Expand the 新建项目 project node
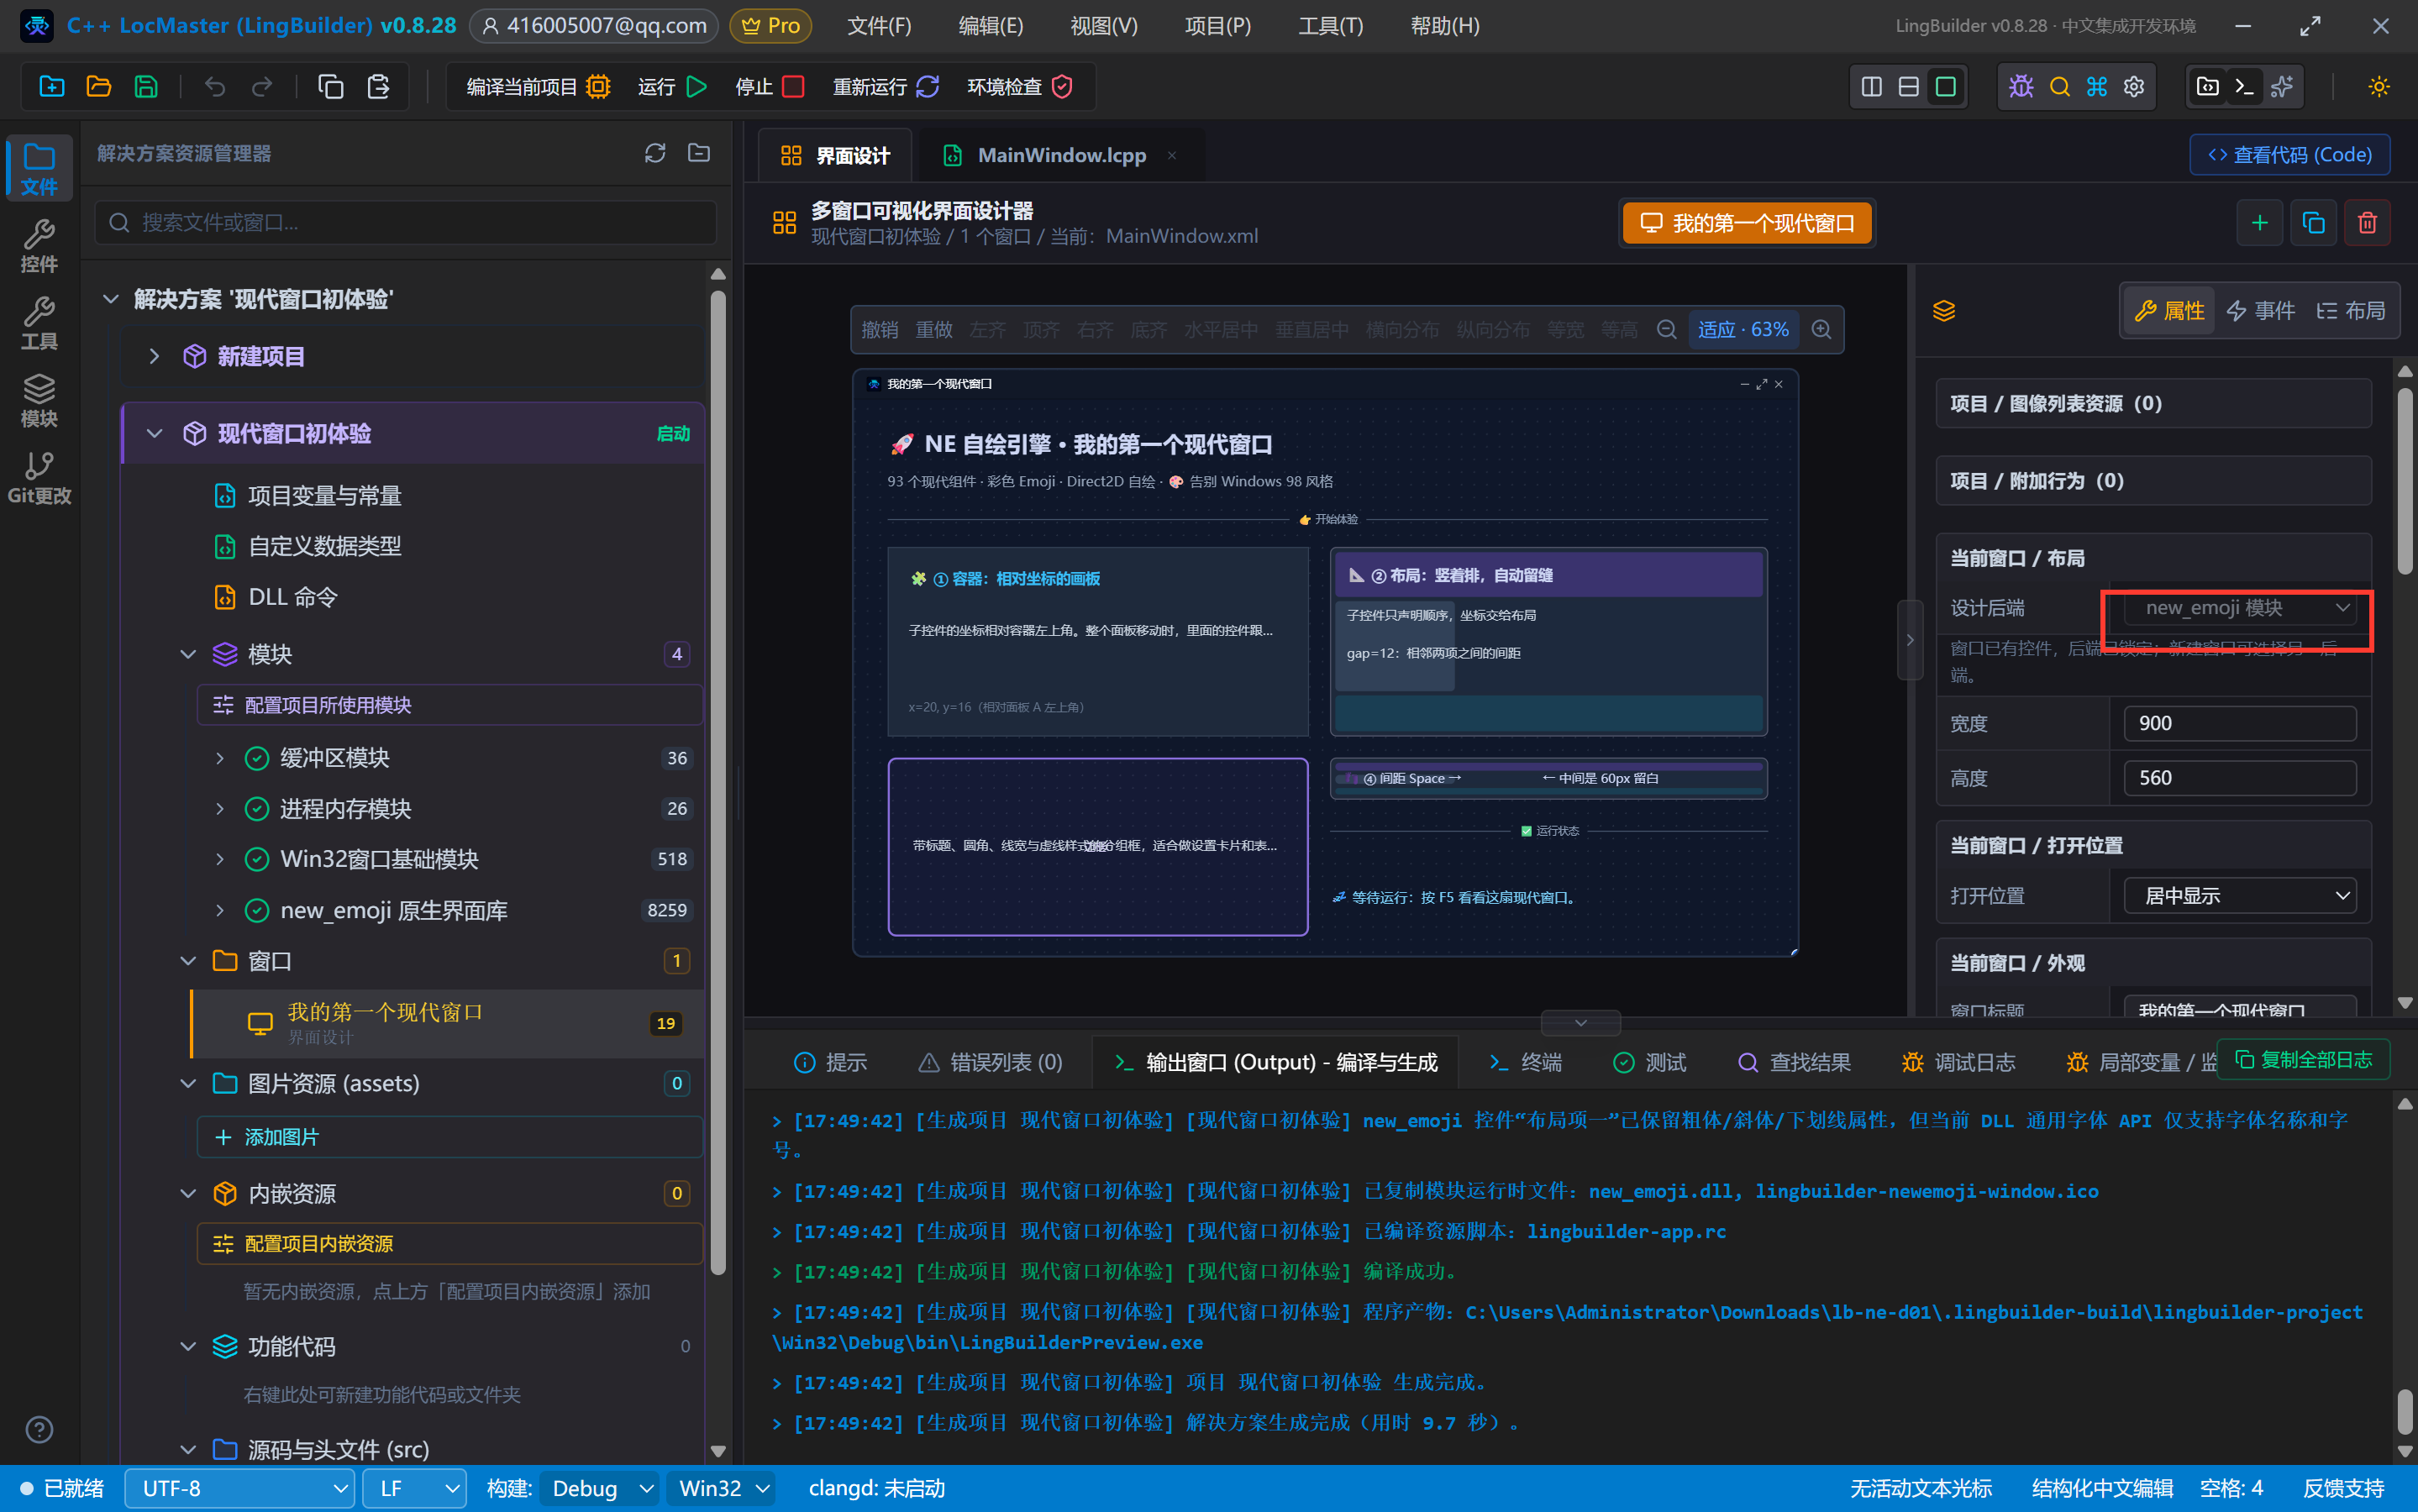Viewport: 2418px width, 1512px height. tap(154, 356)
